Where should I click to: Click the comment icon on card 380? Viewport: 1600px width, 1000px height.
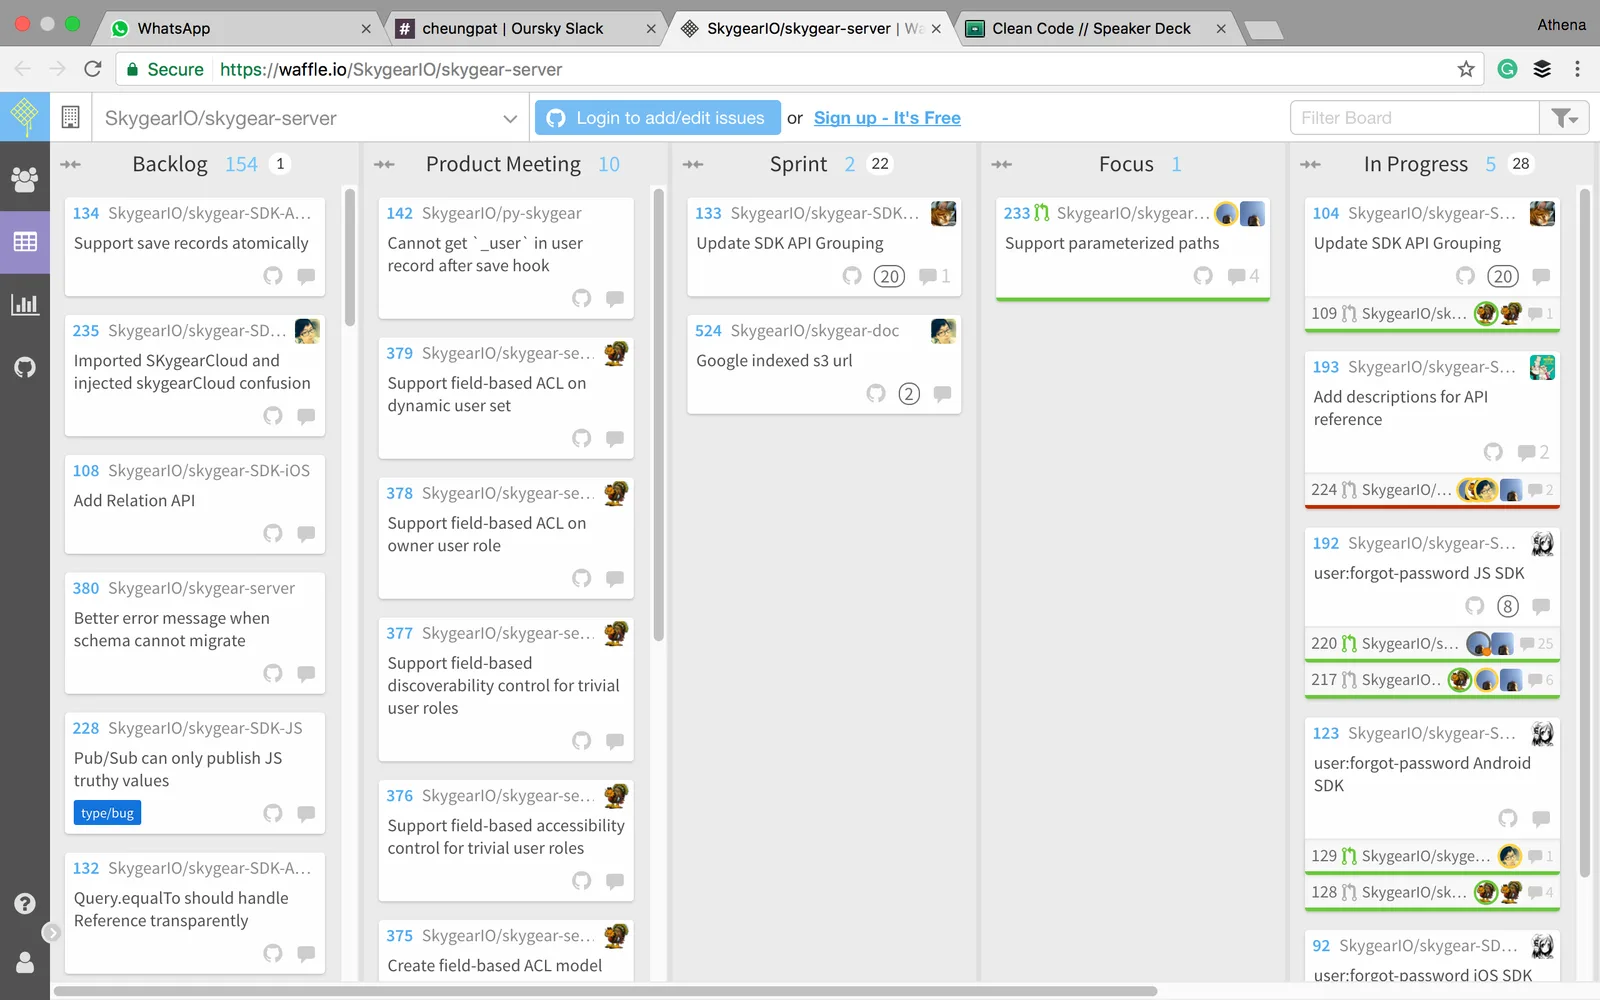pos(306,674)
